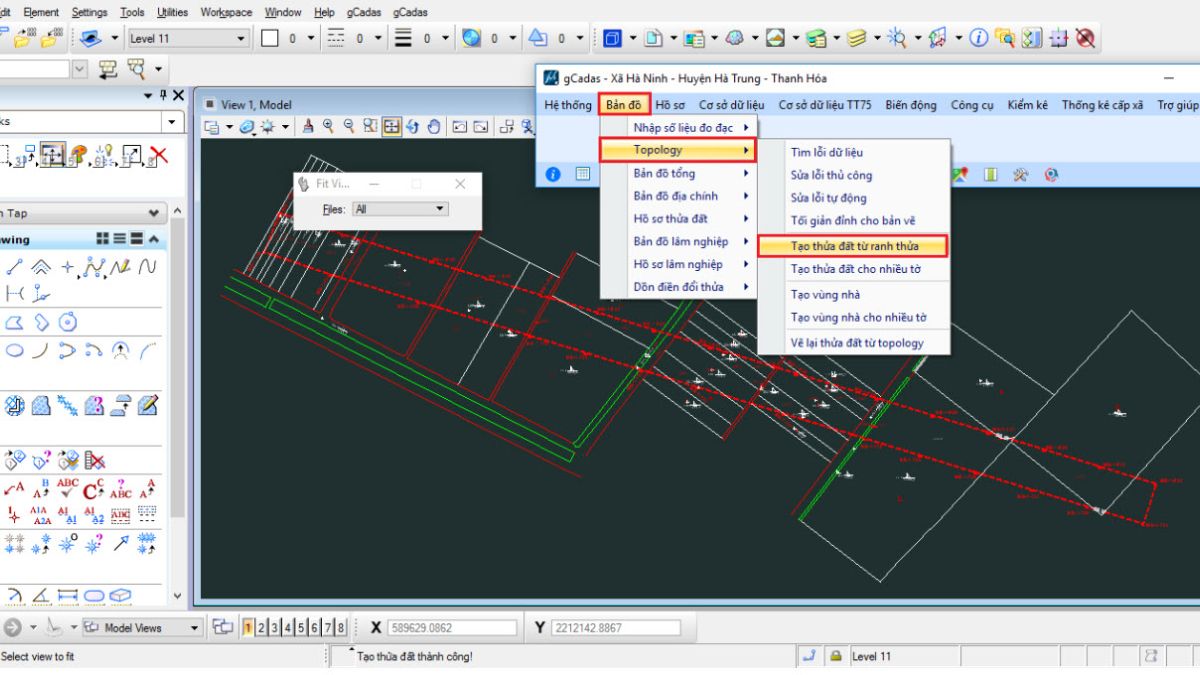
Task: Open the Topology submenu
Action: tap(678, 150)
